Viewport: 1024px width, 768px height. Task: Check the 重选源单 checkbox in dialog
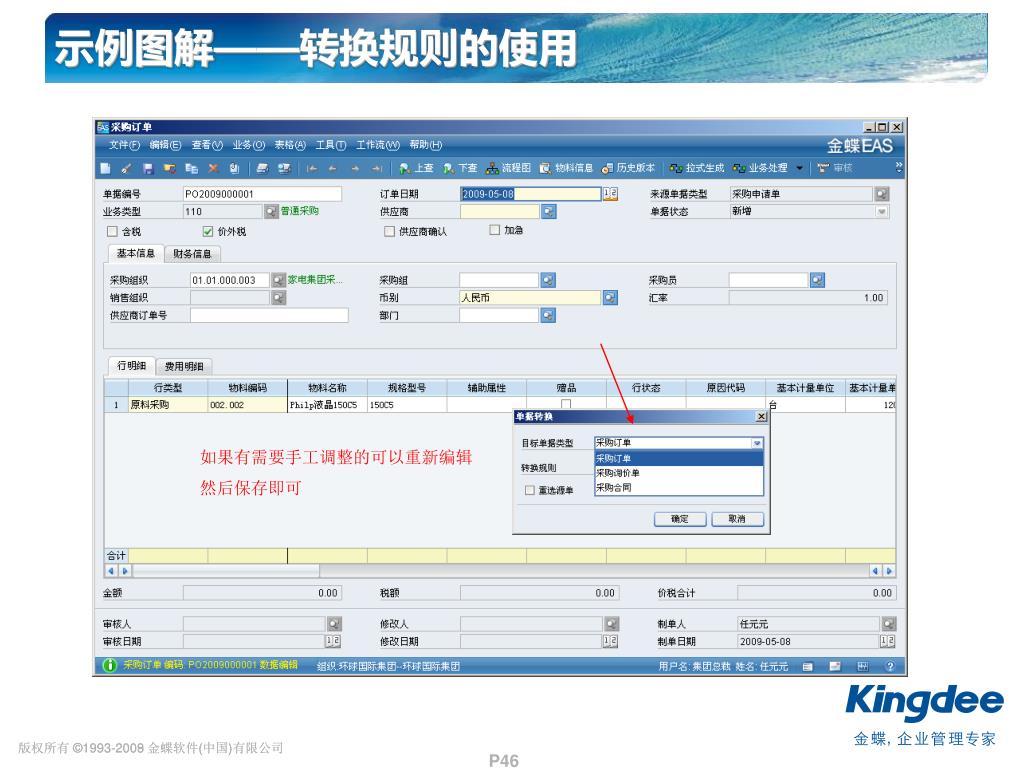(530, 490)
